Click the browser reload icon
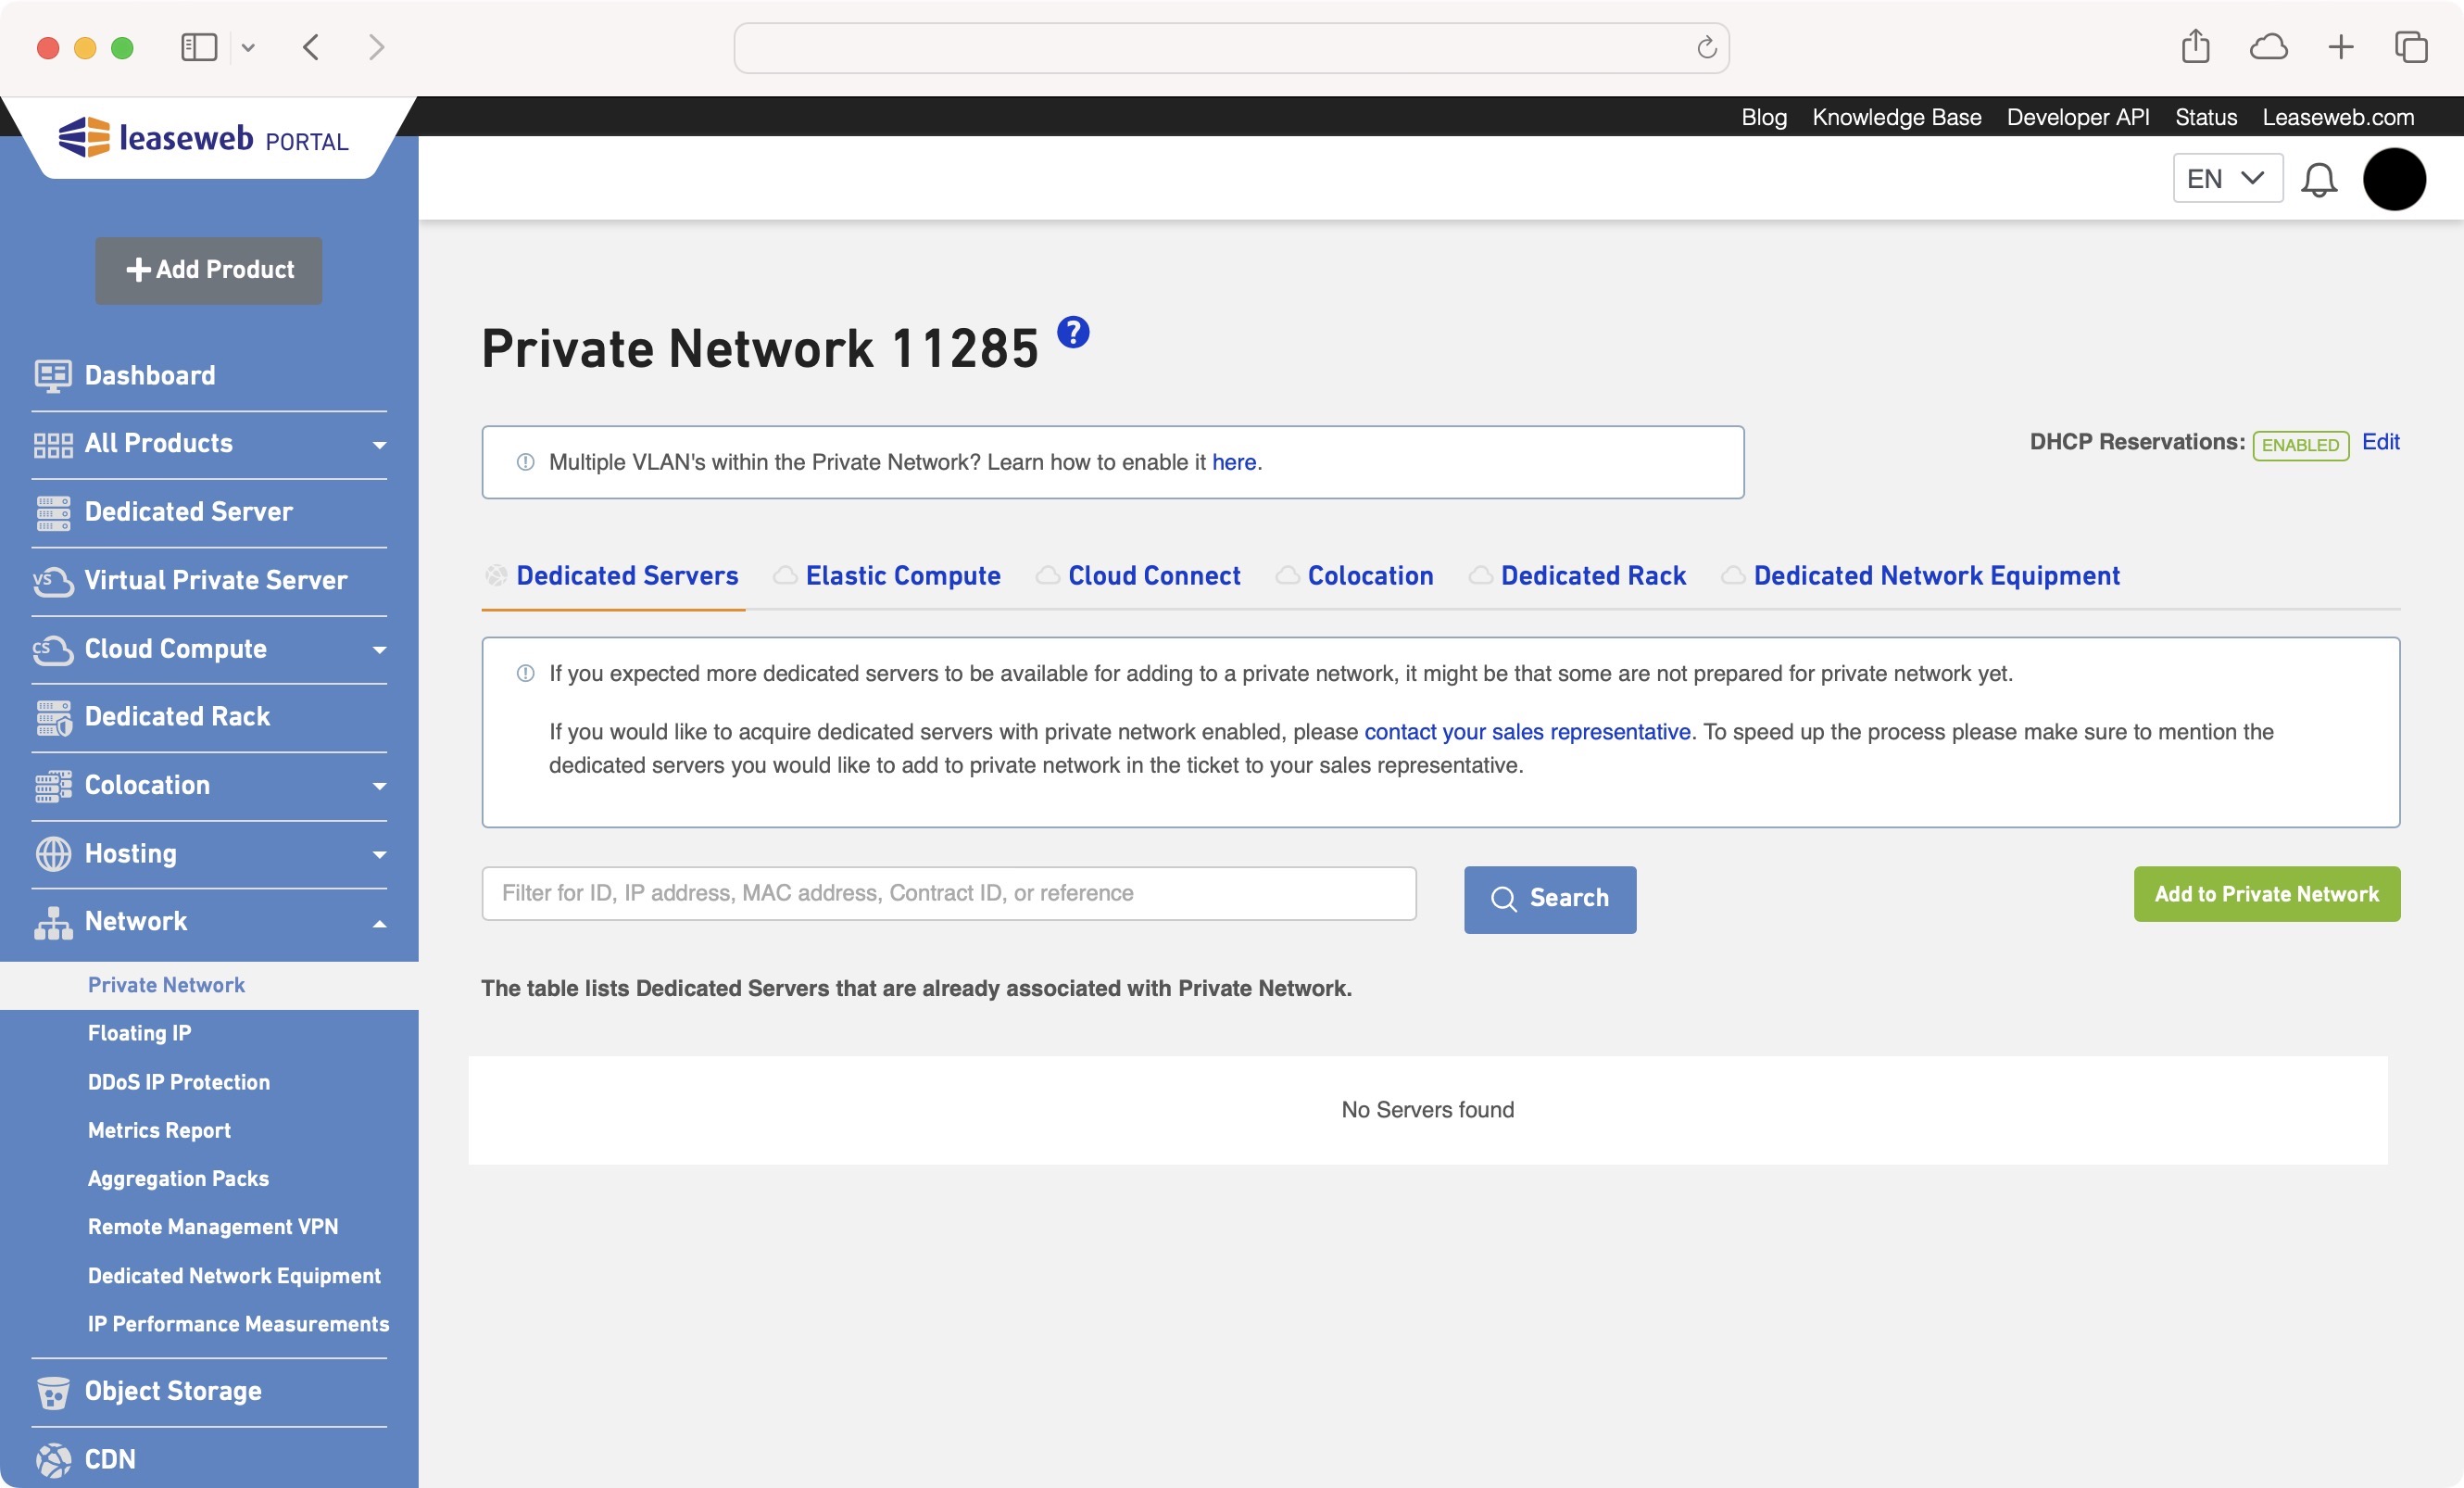The height and width of the screenshot is (1488, 2464). pos(1706,47)
